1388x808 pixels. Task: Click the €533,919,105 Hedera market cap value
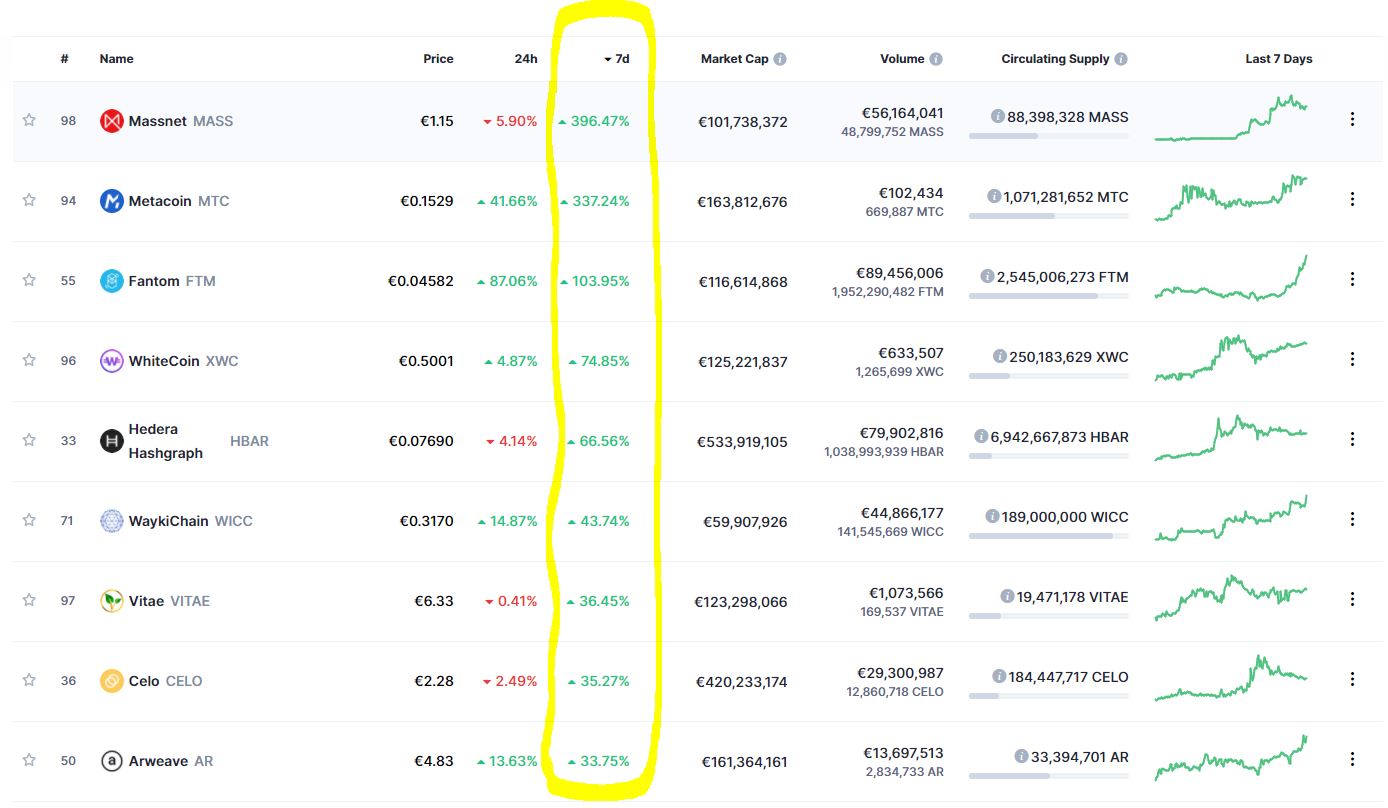click(742, 441)
